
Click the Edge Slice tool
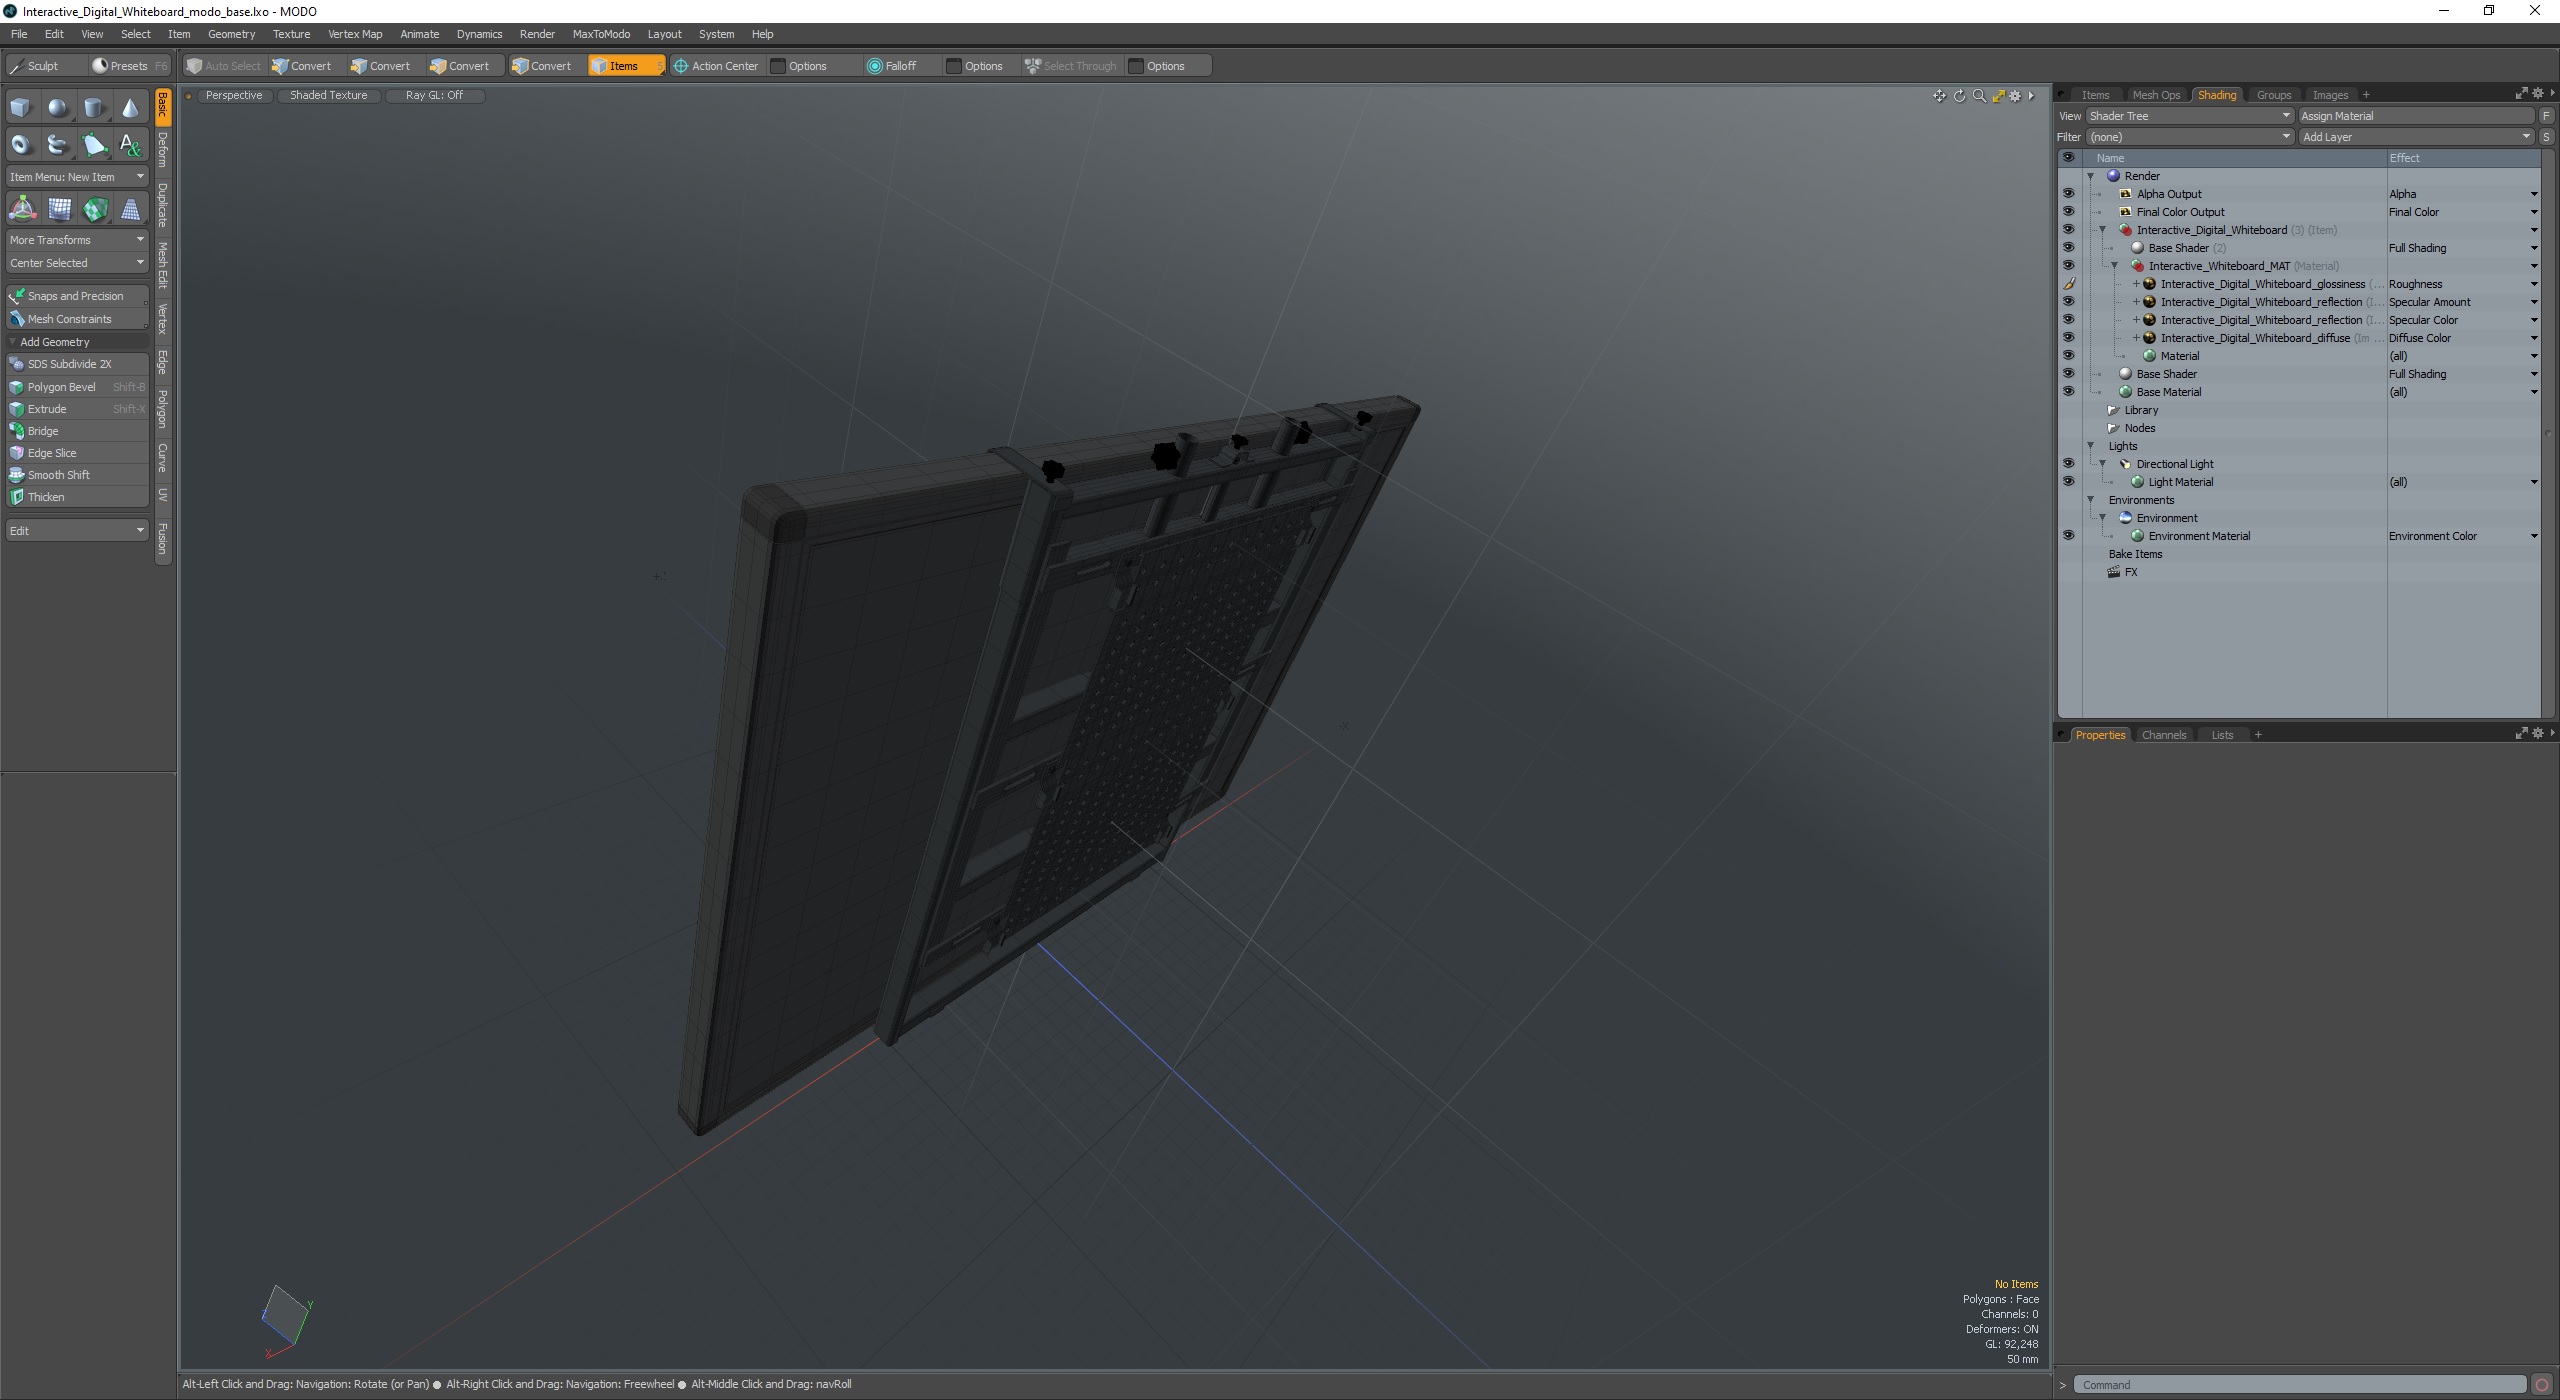(x=77, y=453)
